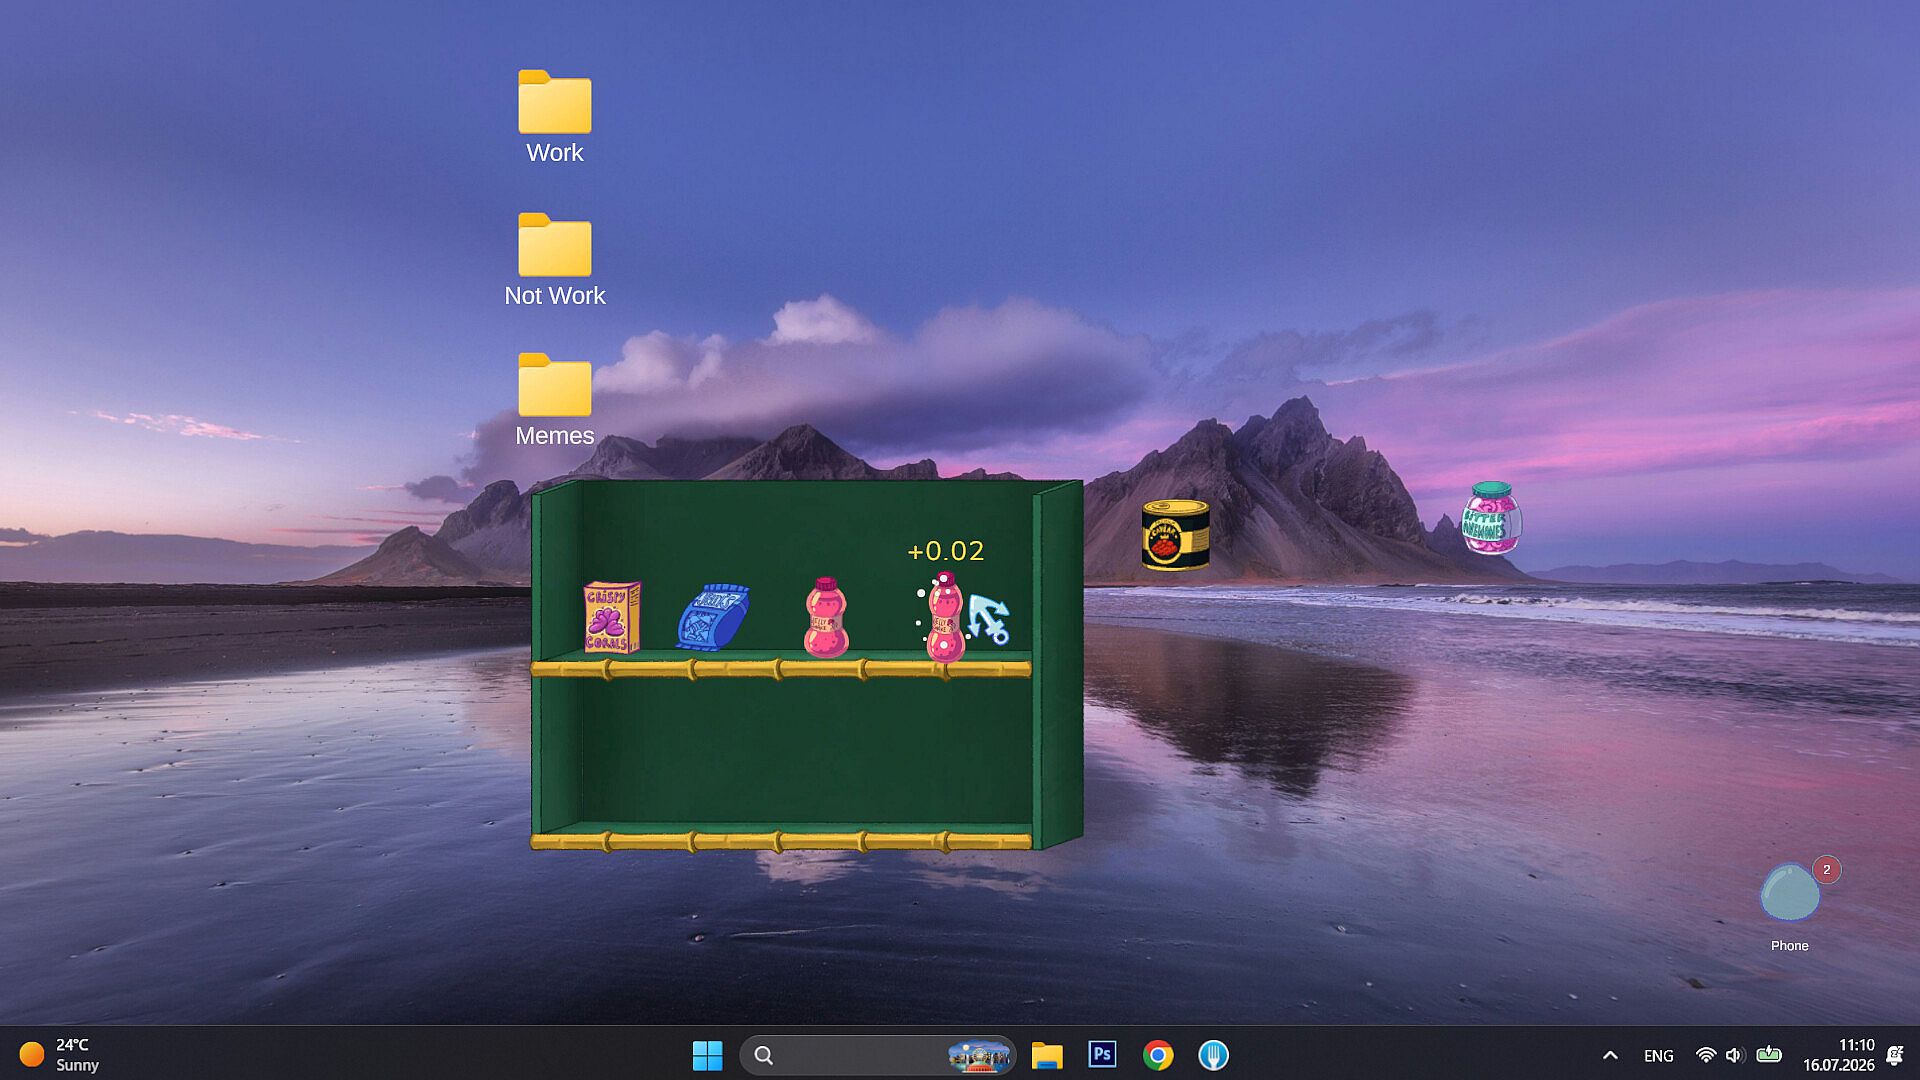This screenshot has width=1920, height=1080.
Task: Check the battery status icon
Action: point(1769,1054)
